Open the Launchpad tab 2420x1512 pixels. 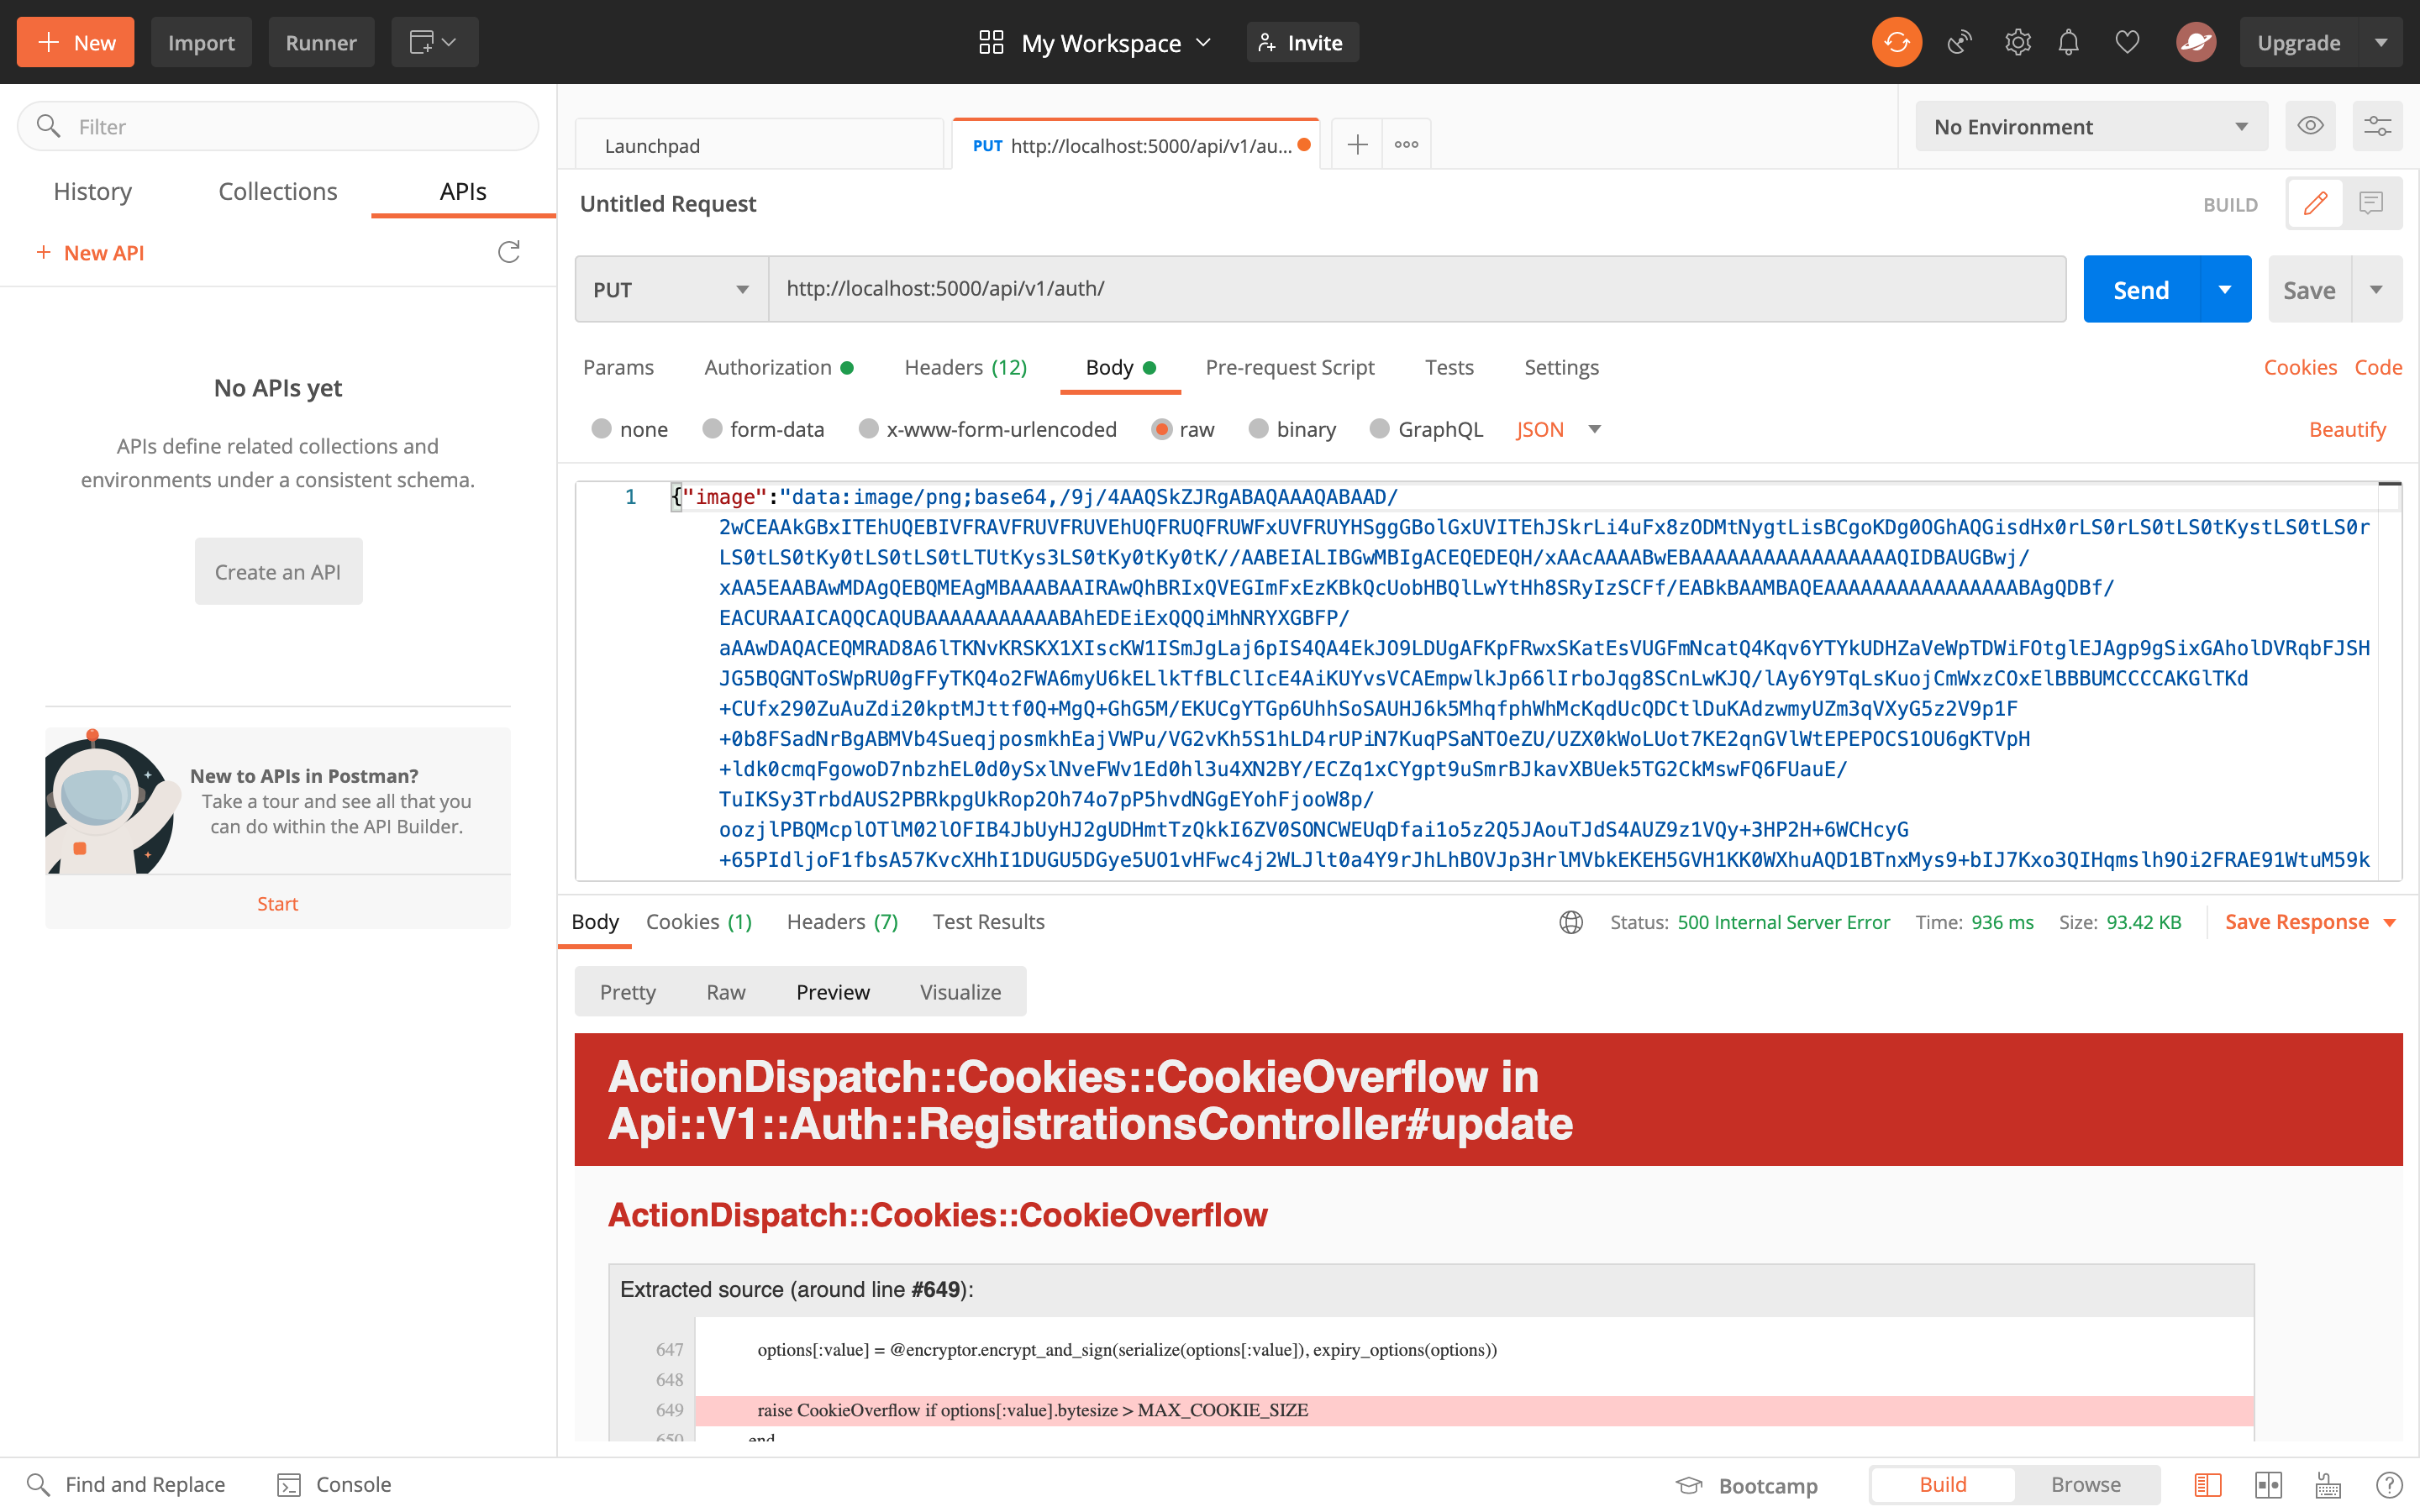[x=759, y=145]
